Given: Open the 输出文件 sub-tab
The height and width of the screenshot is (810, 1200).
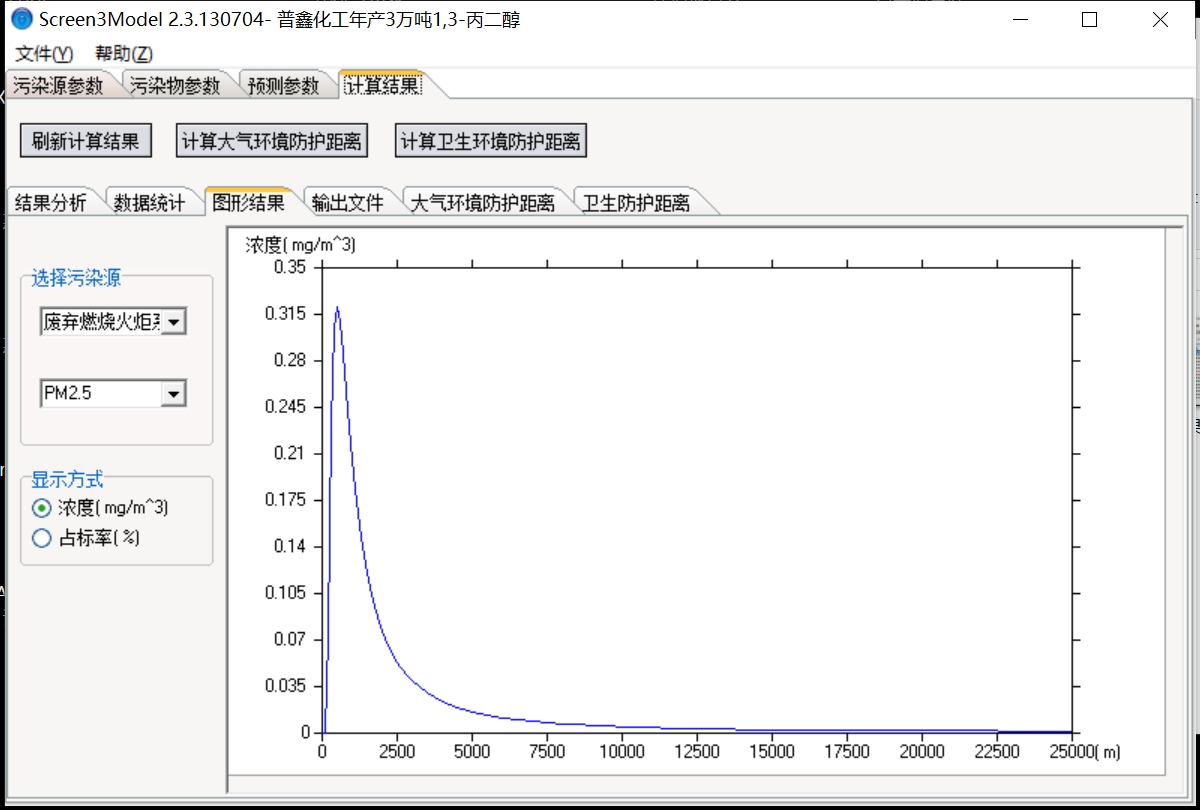Looking at the screenshot, I should (348, 203).
